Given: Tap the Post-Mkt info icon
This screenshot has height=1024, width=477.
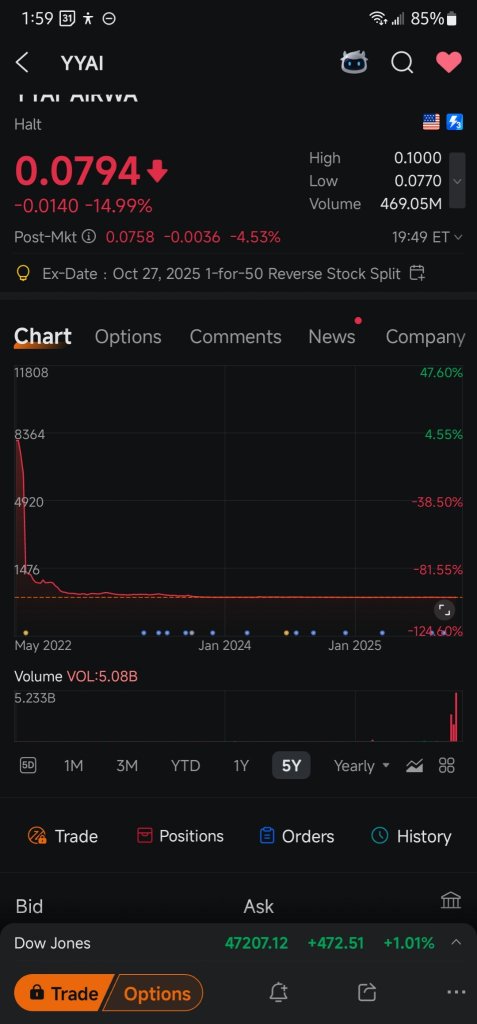Looking at the screenshot, I should pyautogui.click(x=89, y=236).
